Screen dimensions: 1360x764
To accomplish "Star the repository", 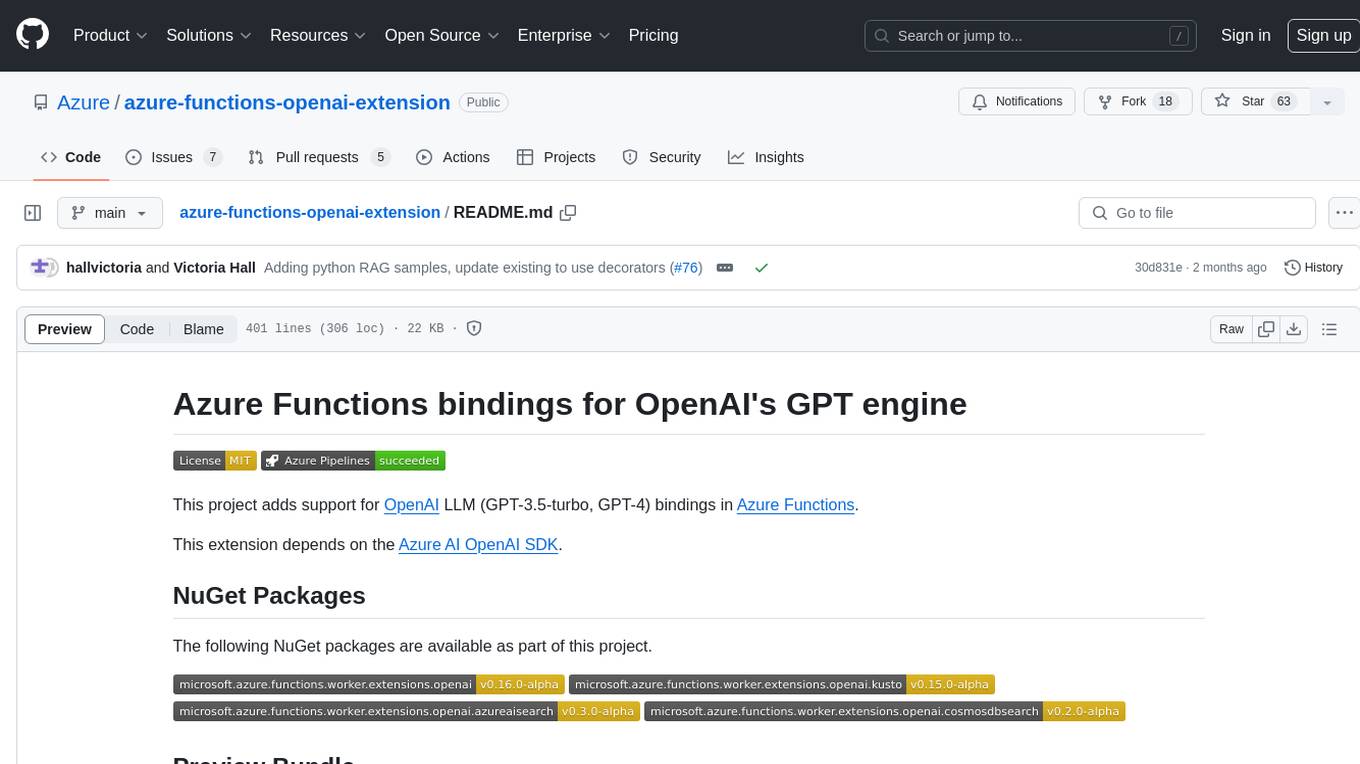I will [1255, 102].
